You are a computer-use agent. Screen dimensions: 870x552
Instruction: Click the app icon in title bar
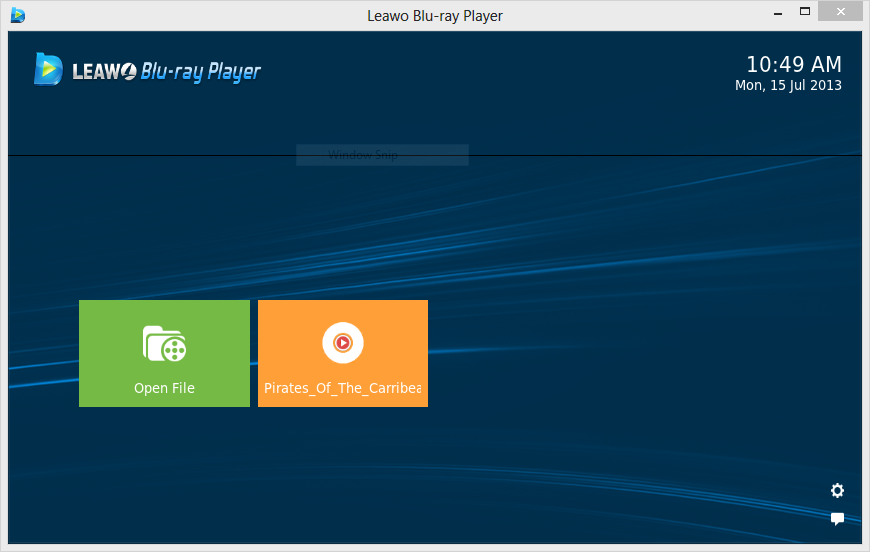pyautogui.click(x=18, y=15)
